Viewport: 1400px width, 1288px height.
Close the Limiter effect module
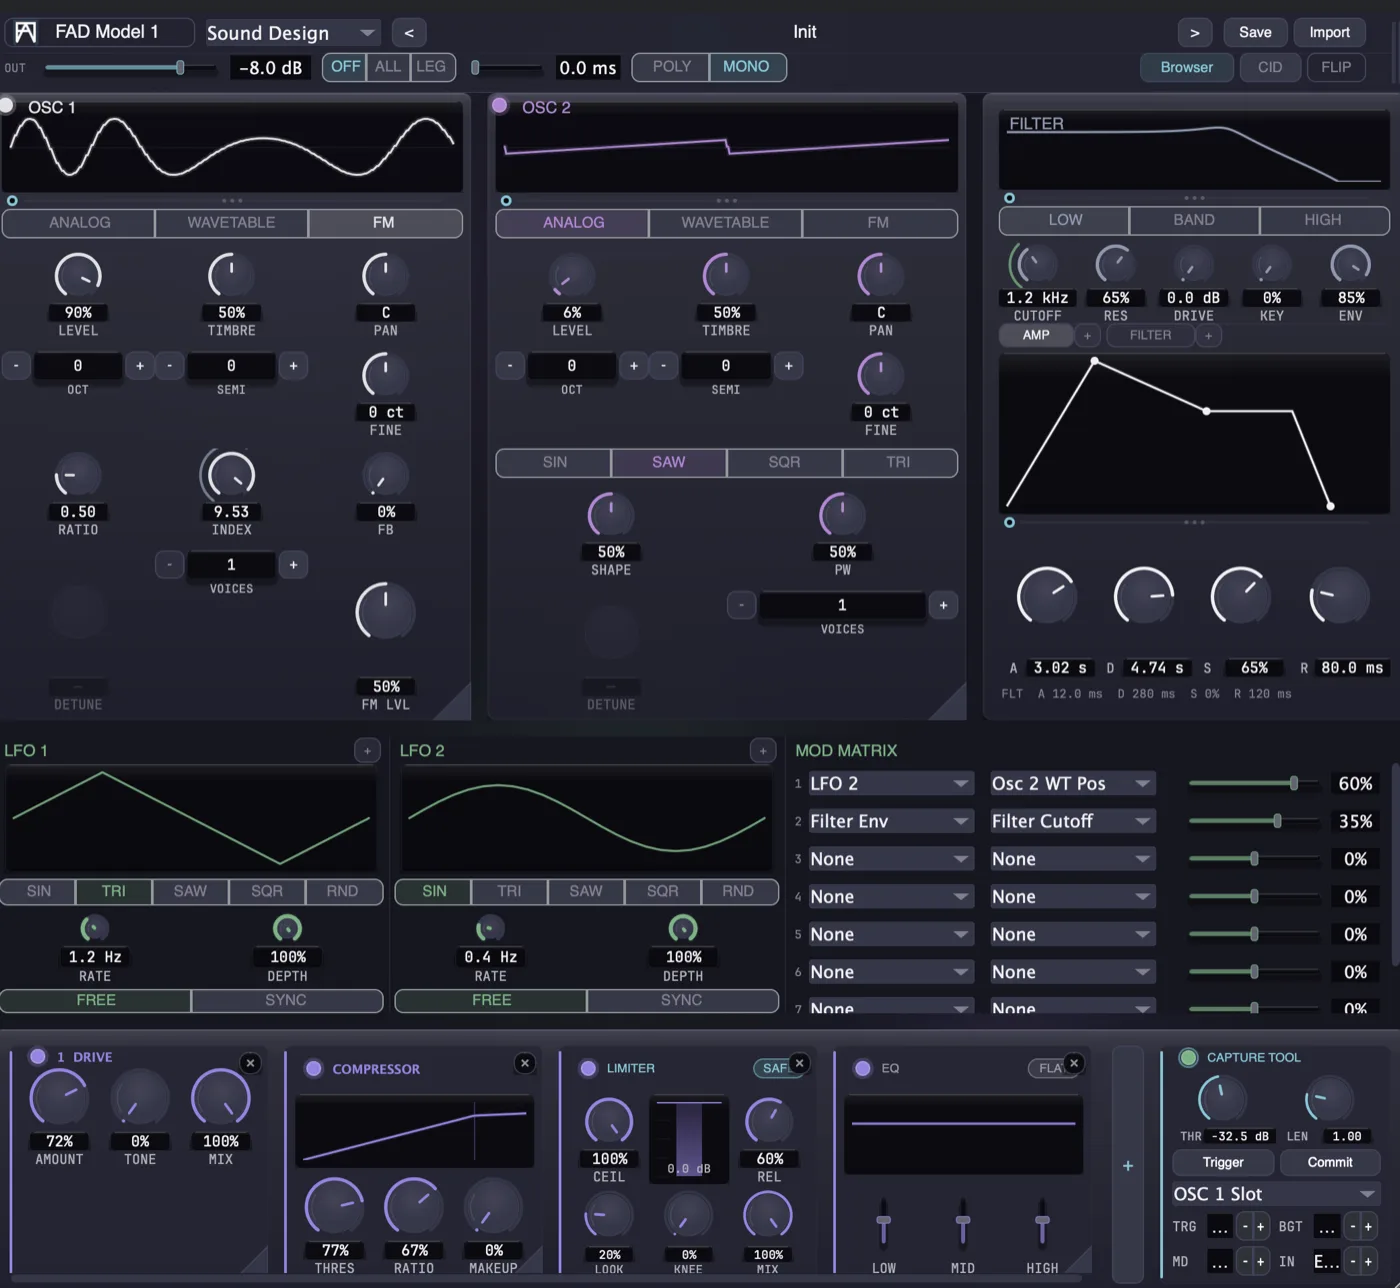pyautogui.click(x=800, y=1063)
